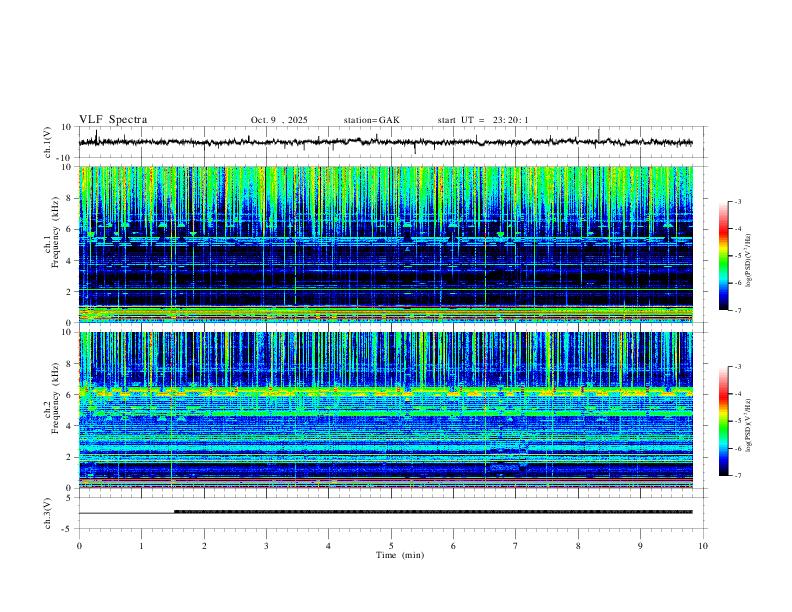Click time axis tick label "4"
The height and width of the screenshot is (612, 792).
click(x=328, y=546)
